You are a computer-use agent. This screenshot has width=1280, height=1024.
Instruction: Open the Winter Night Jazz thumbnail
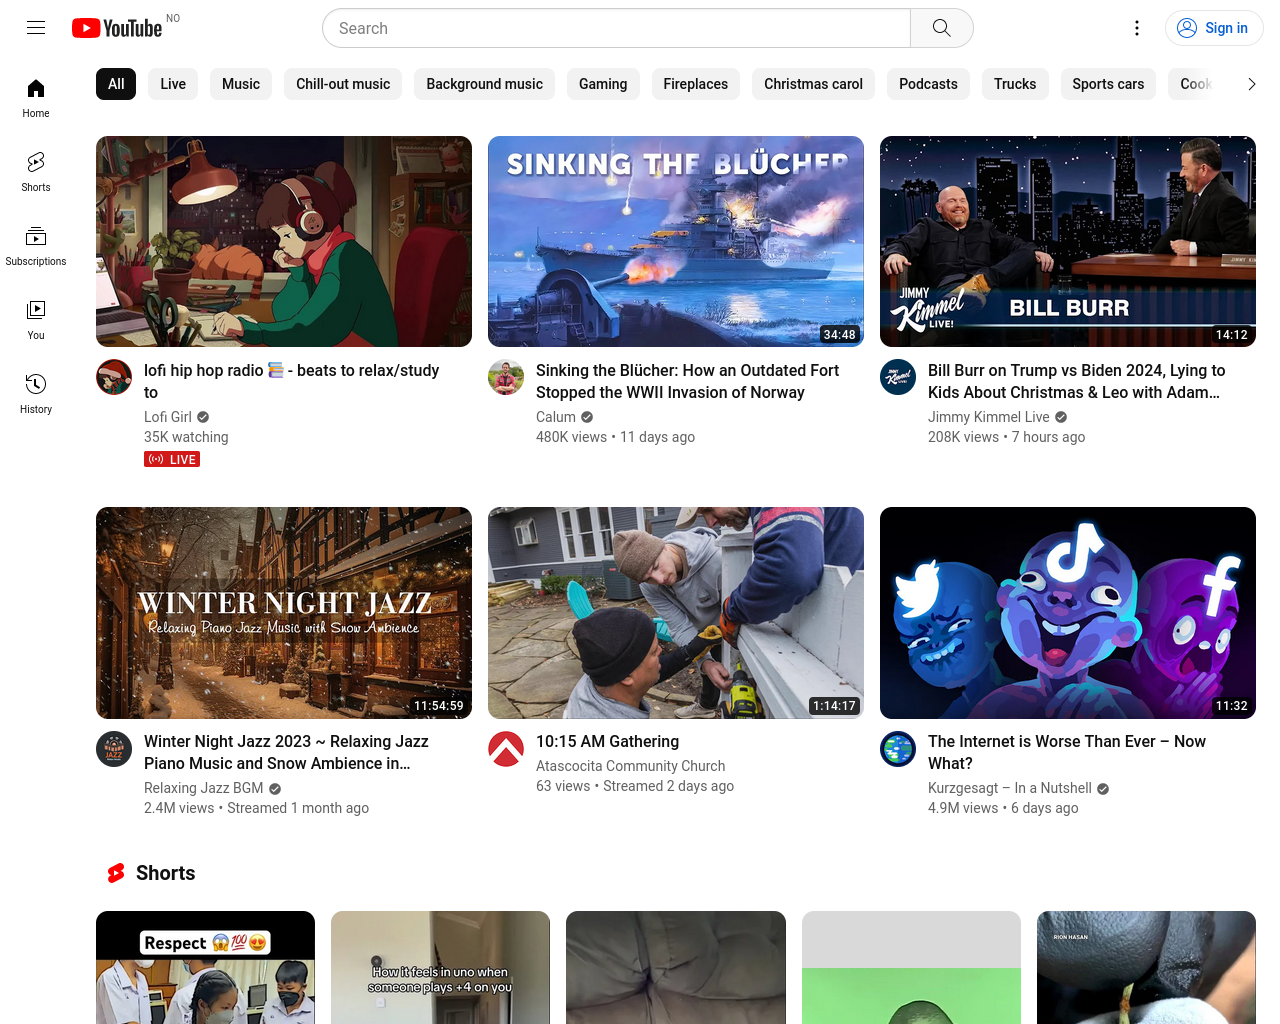click(284, 613)
